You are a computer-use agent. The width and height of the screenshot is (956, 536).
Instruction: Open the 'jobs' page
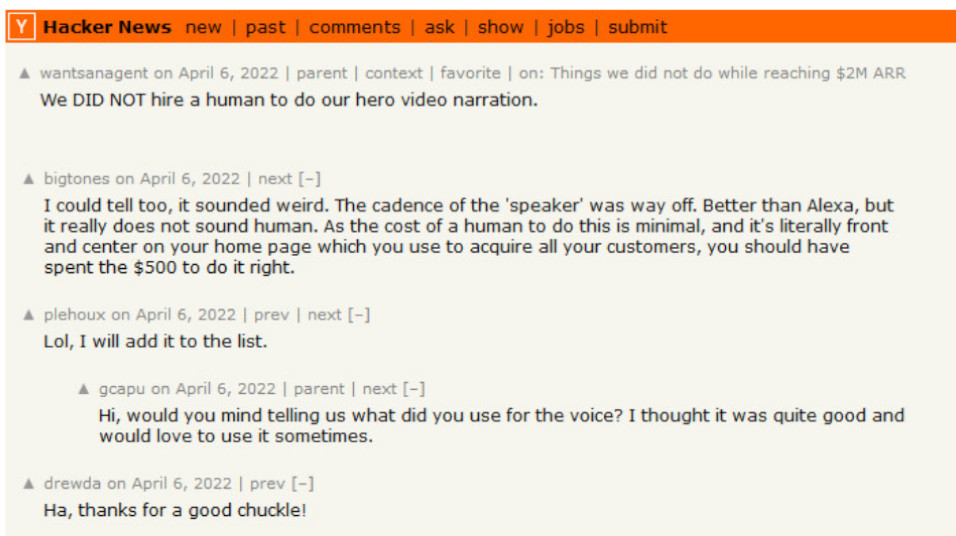tap(565, 27)
